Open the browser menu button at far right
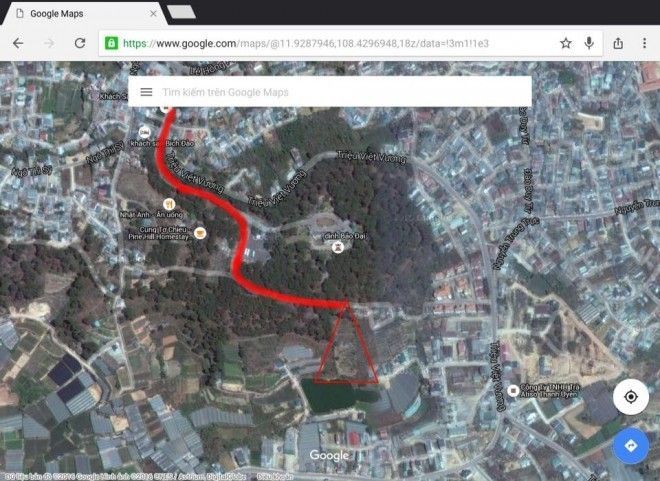 pyautogui.click(x=646, y=44)
